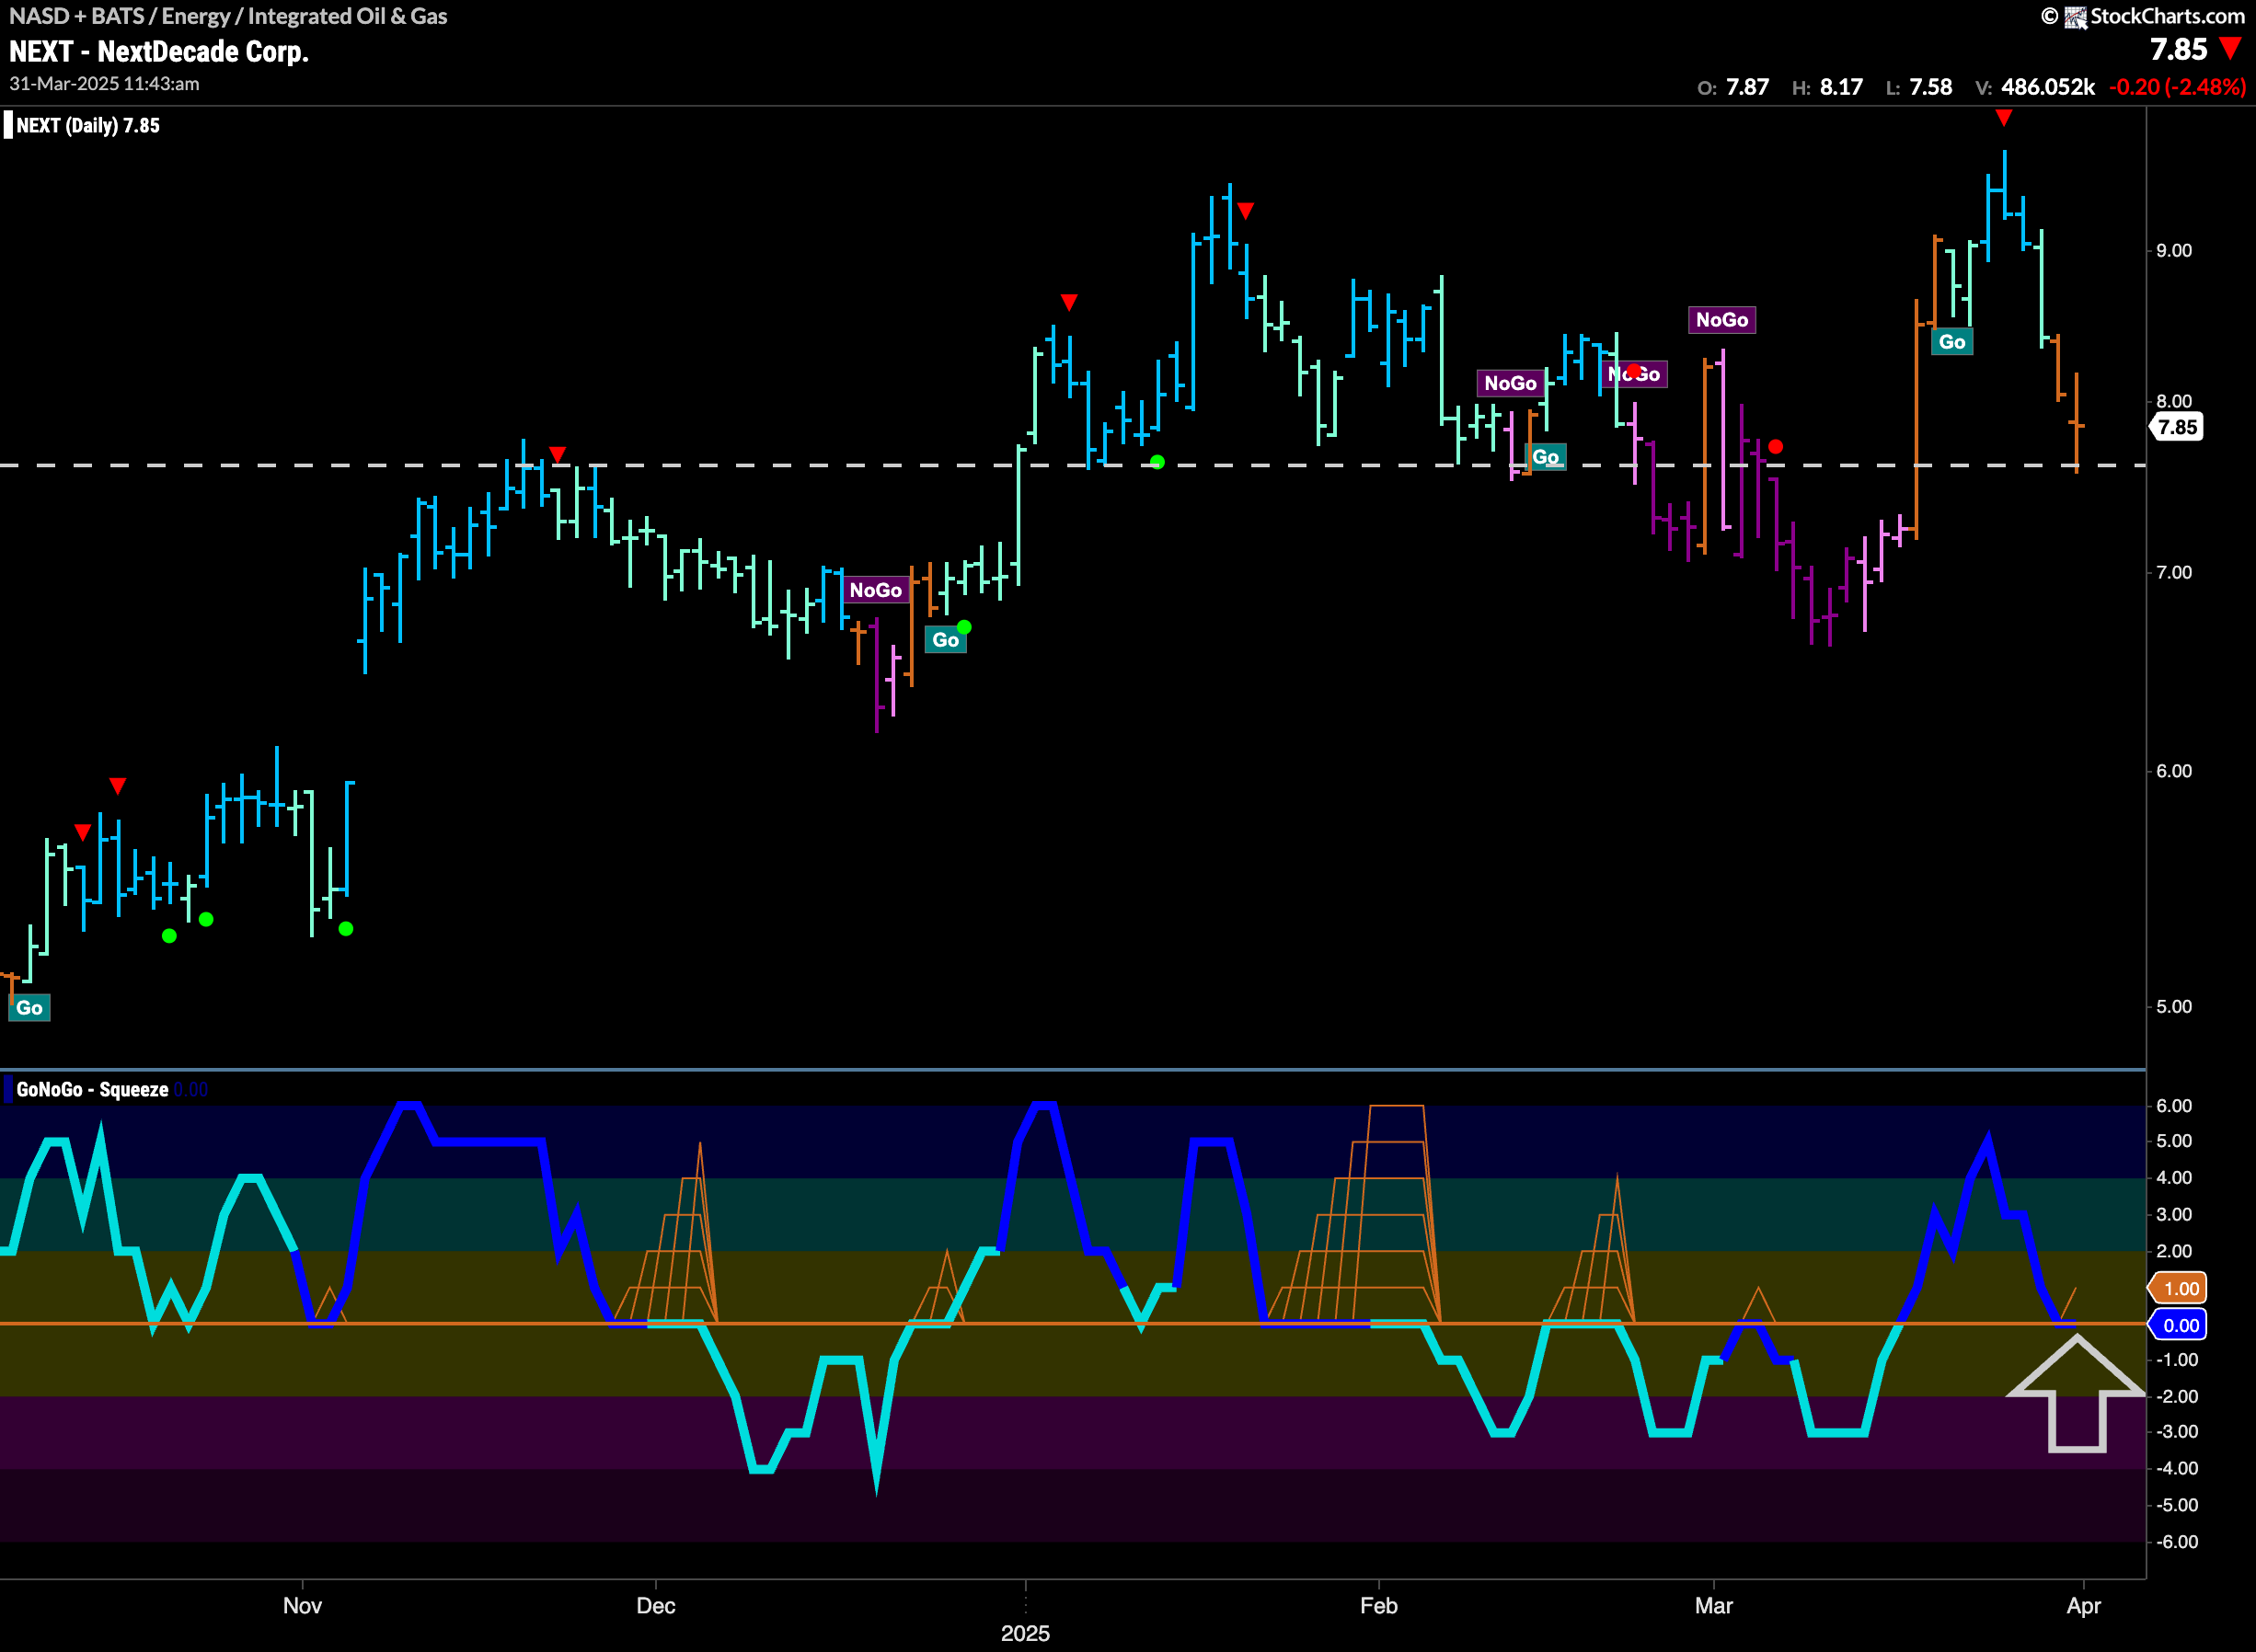
Task: Click the blue 0.00 oscillator tag
Action: pyautogui.click(x=2177, y=1326)
